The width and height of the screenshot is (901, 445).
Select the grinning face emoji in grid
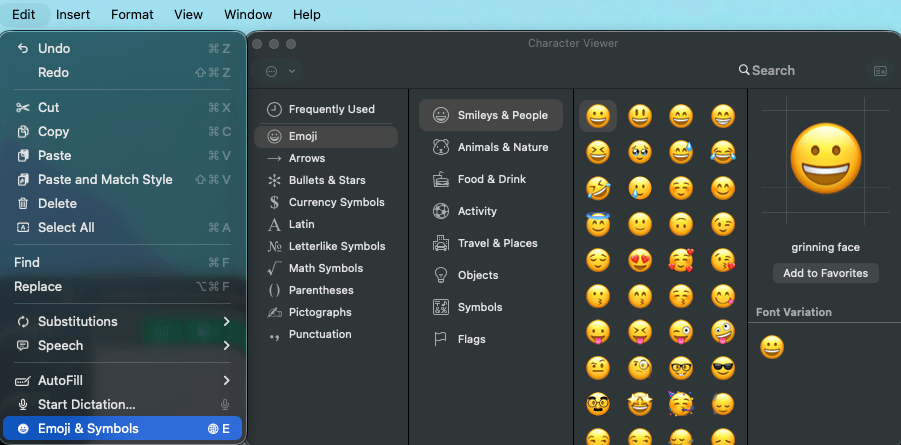click(x=598, y=117)
